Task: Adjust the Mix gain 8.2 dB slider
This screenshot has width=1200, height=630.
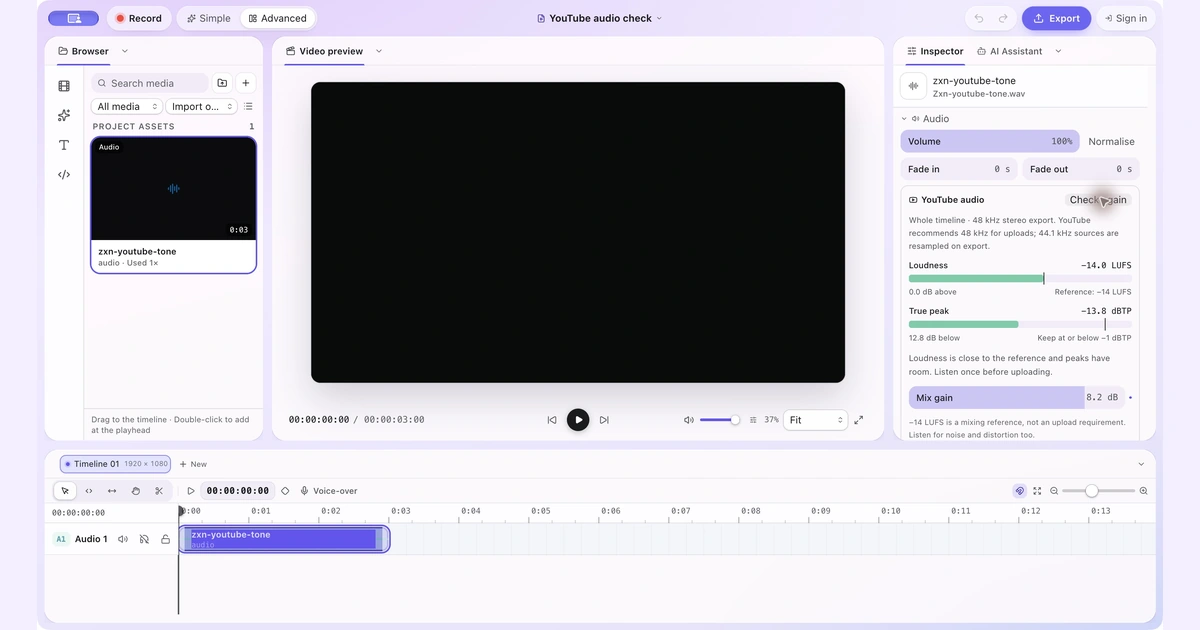Action: point(1017,398)
